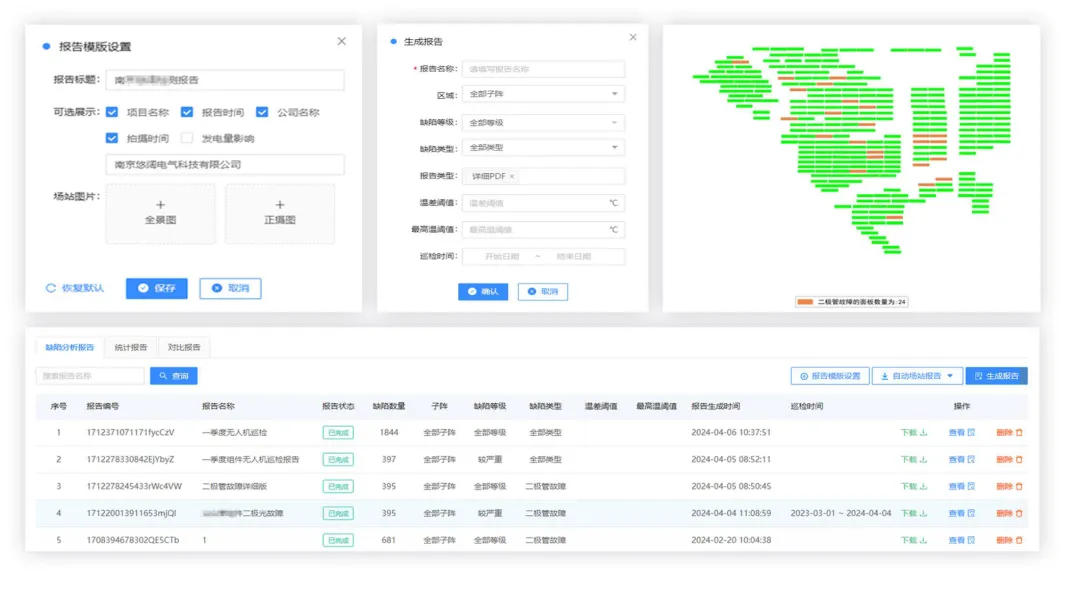Viewport: 1080px width, 591px height.
Task: Enable the 发电量影响 checkbox
Action: [186, 139]
